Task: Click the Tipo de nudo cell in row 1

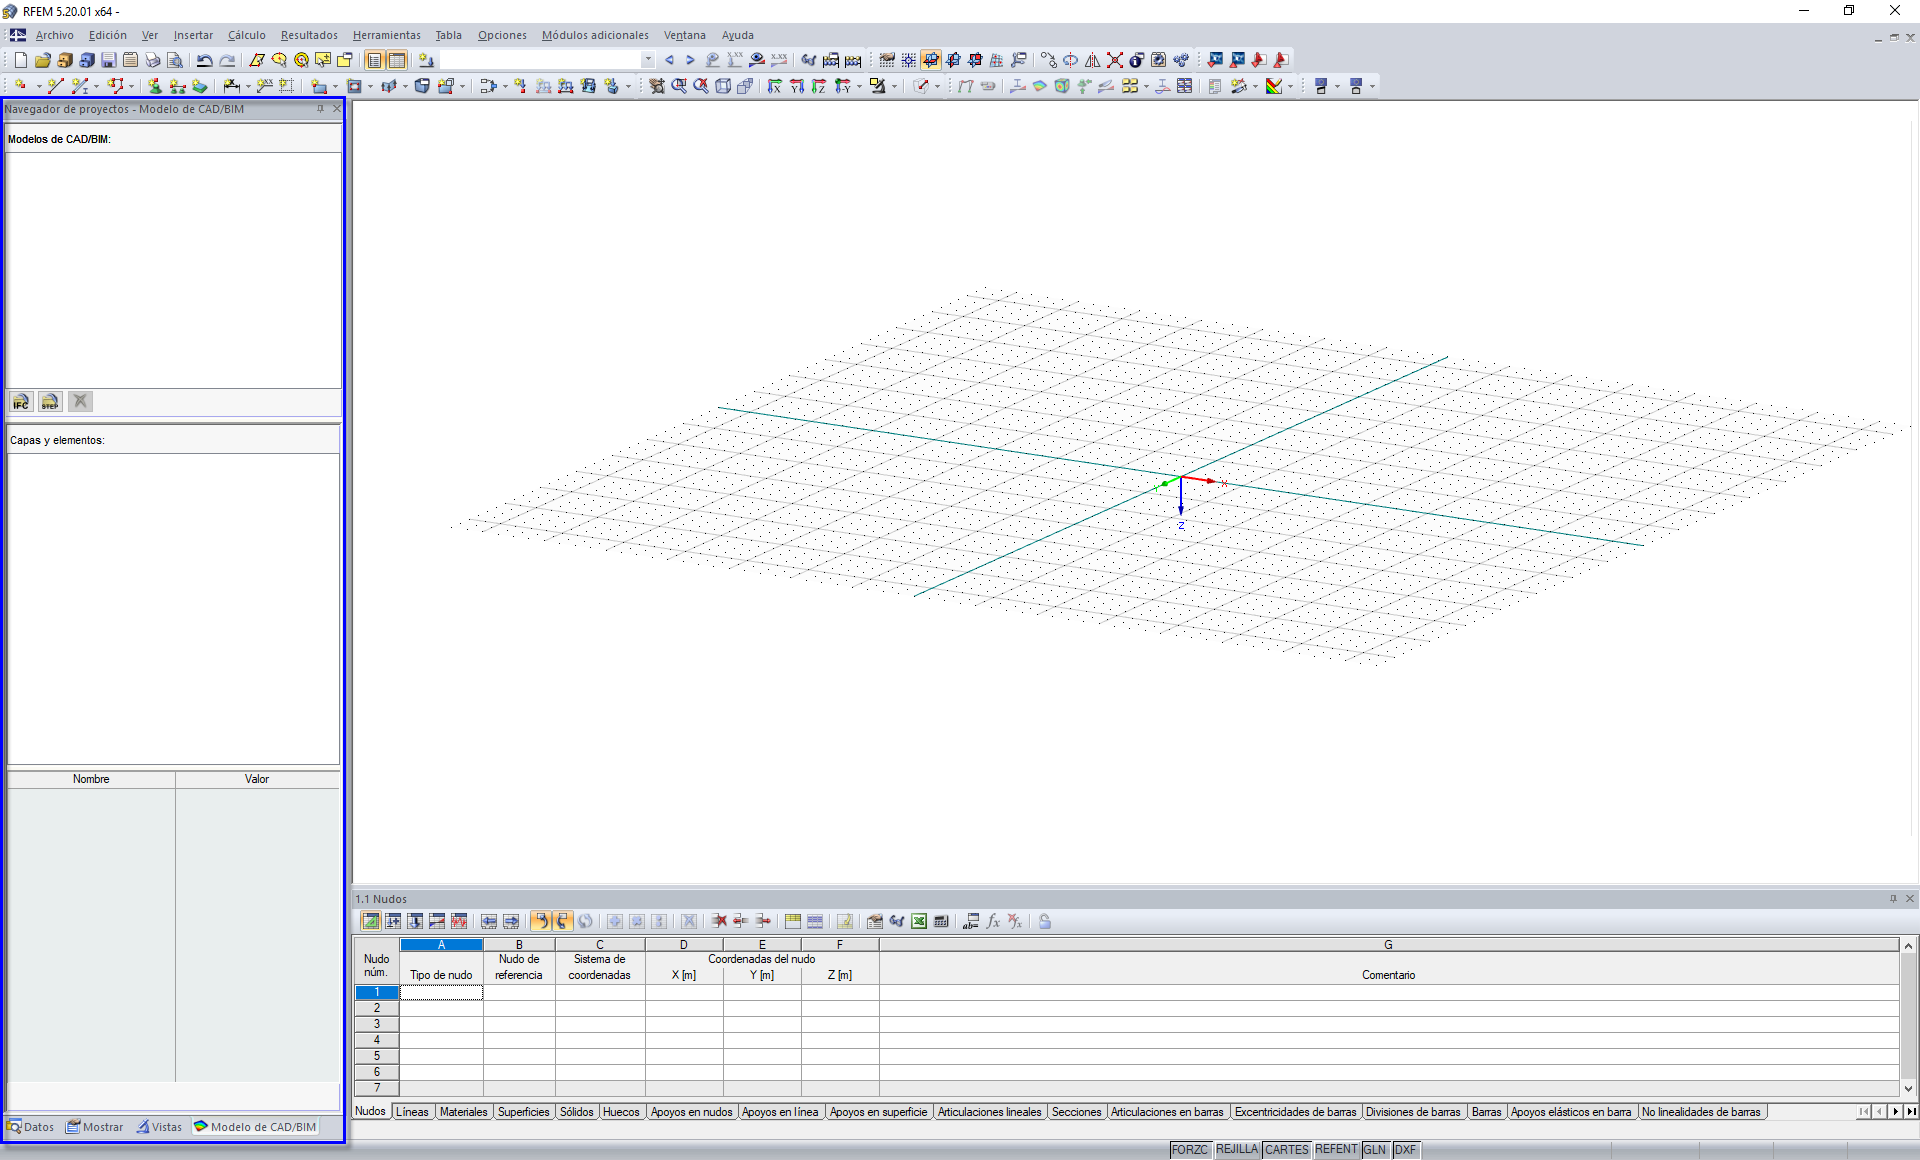Action: point(440,992)
